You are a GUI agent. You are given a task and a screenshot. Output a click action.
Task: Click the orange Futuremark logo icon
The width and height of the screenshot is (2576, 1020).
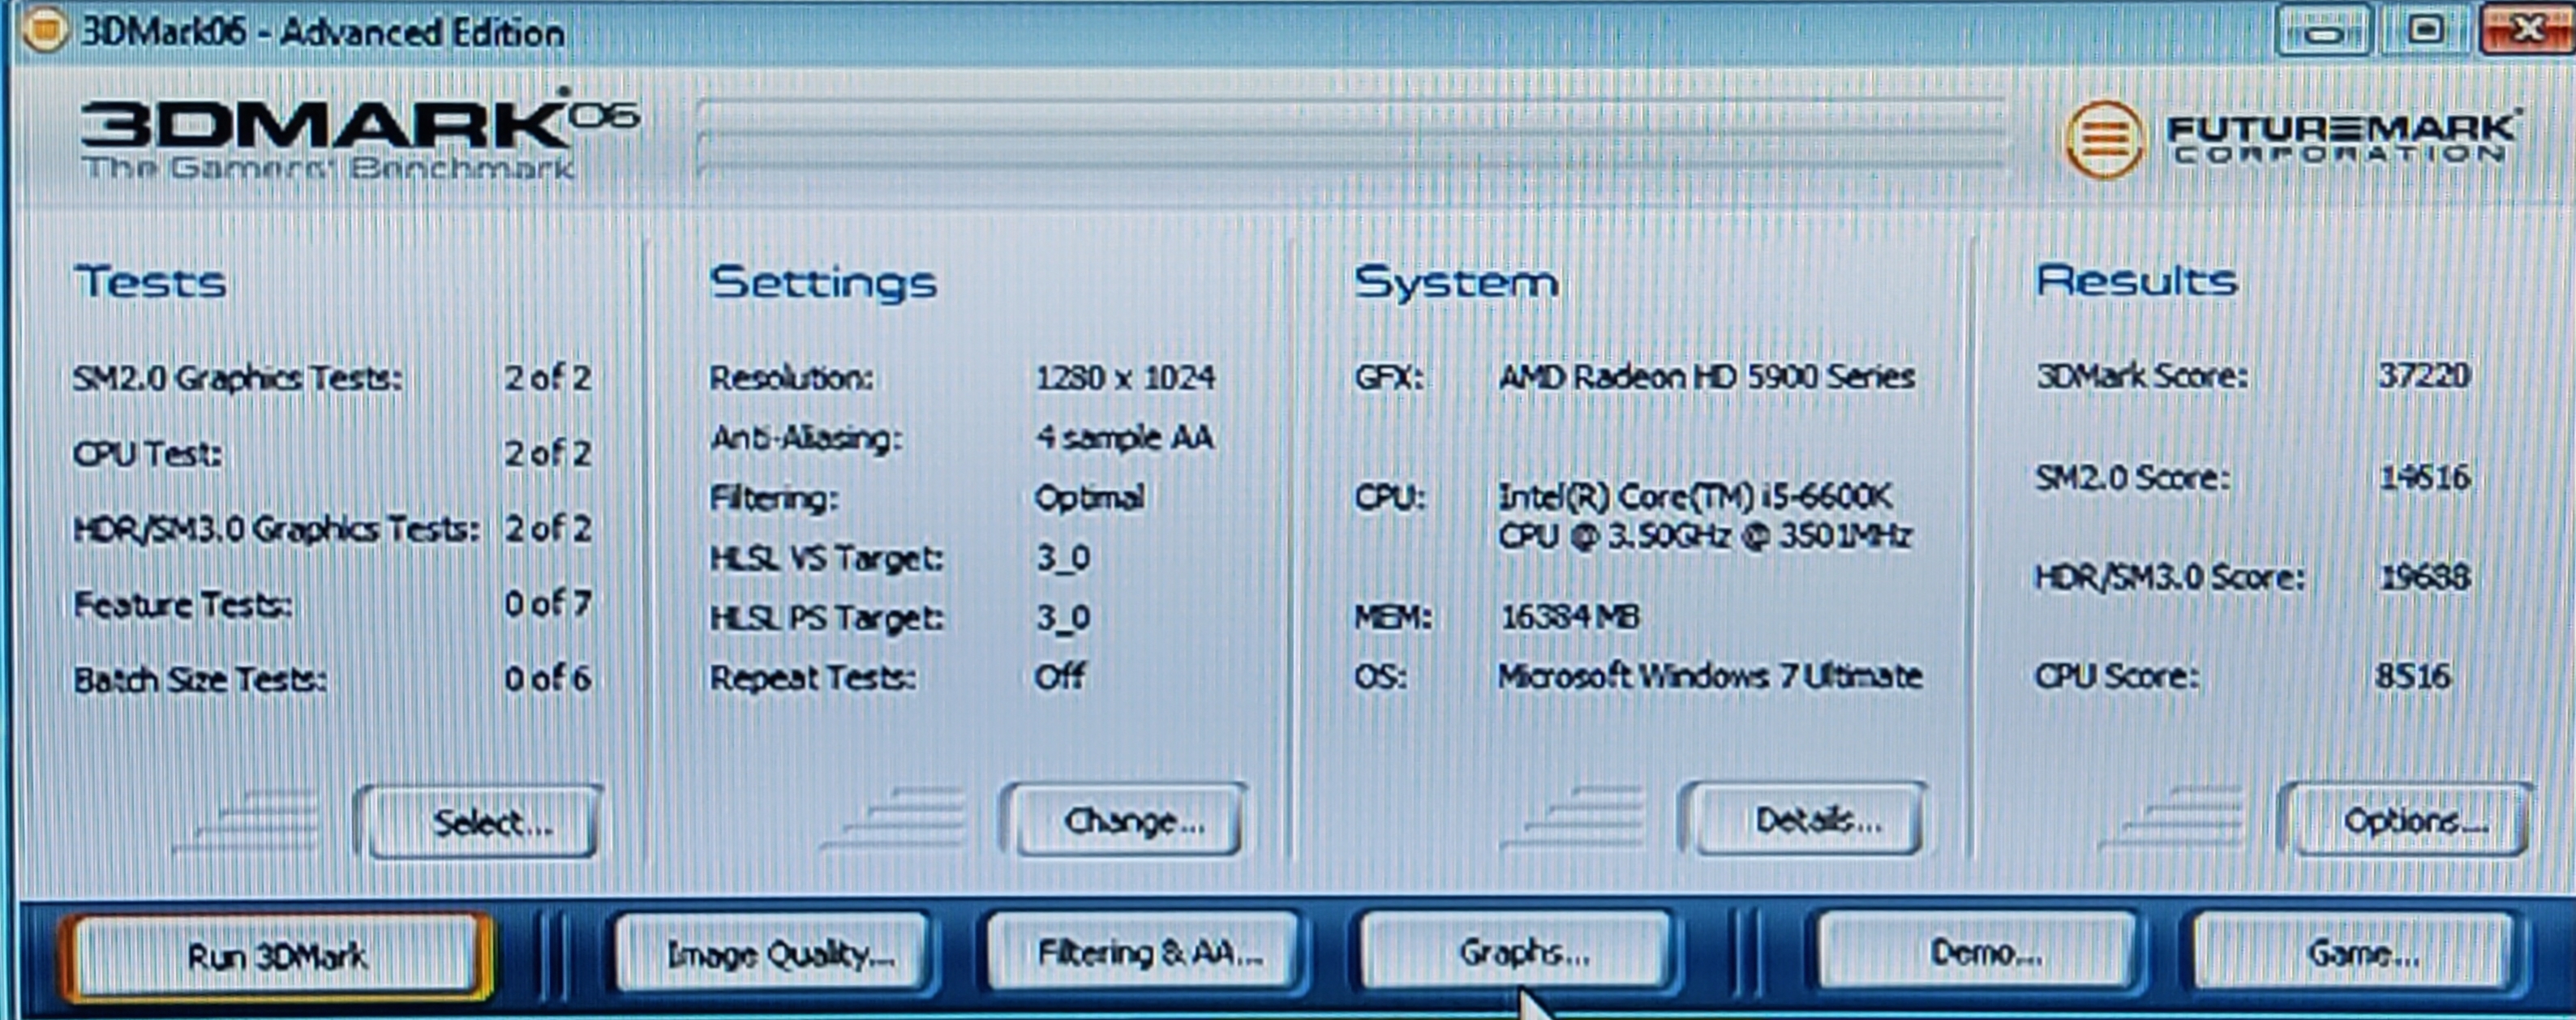tap(2104, 140)
